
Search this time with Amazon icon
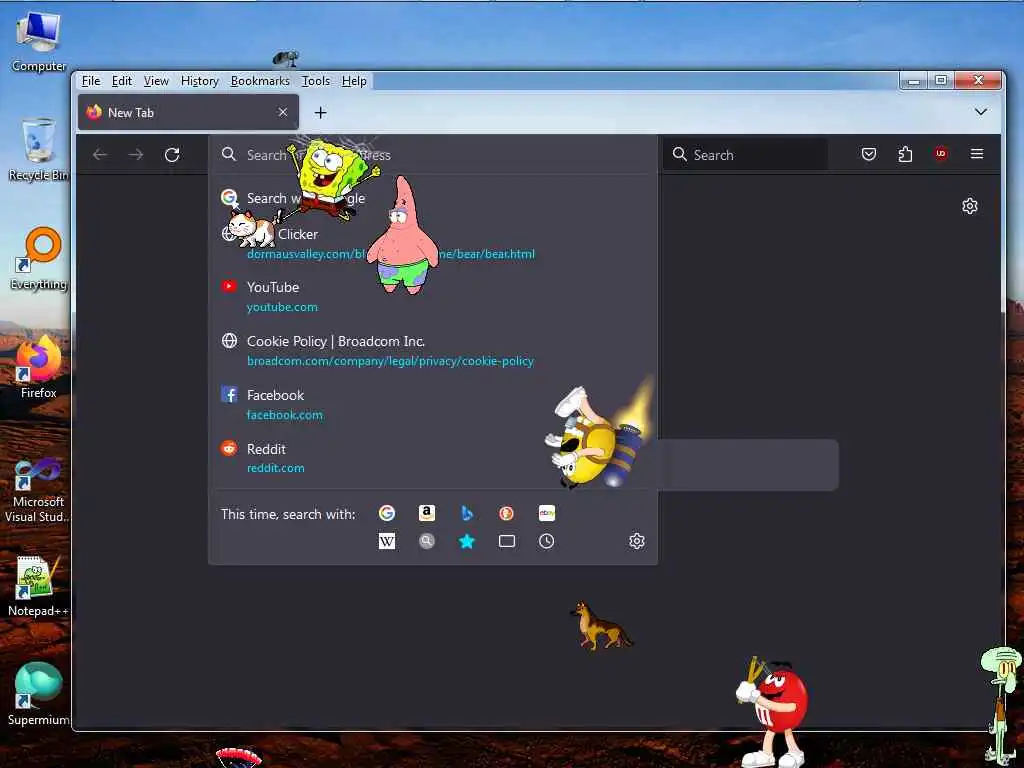(426, 513)
